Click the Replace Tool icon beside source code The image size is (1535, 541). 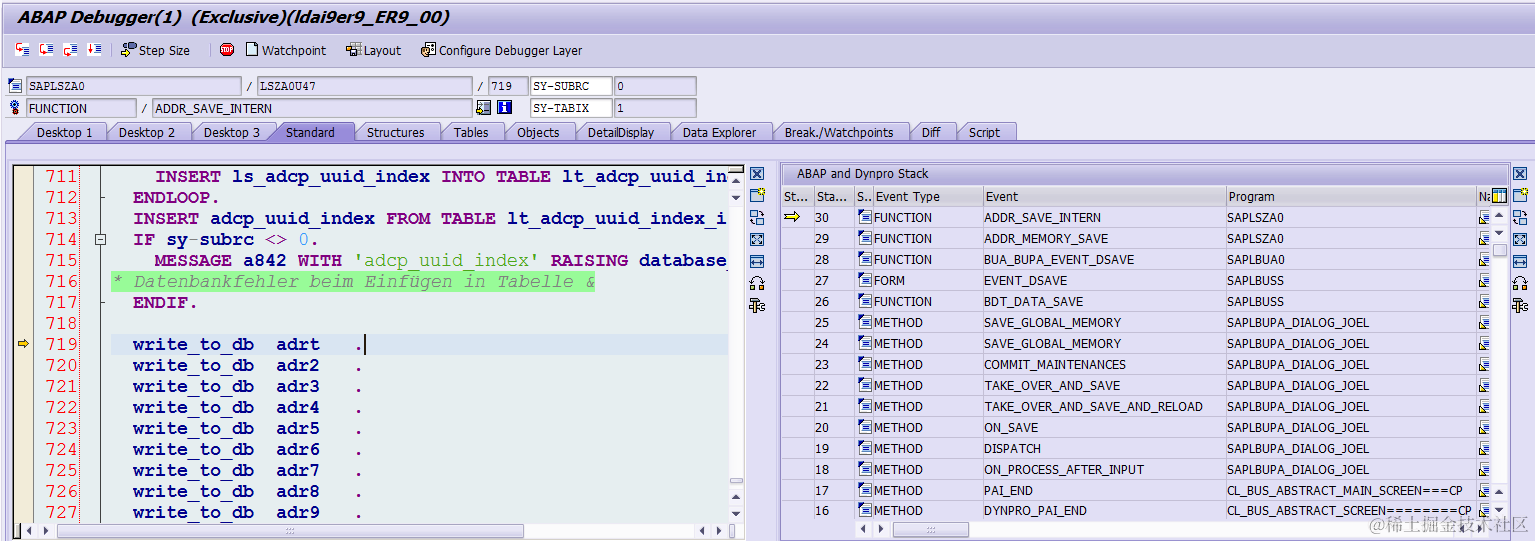click(x=757, y=217)
